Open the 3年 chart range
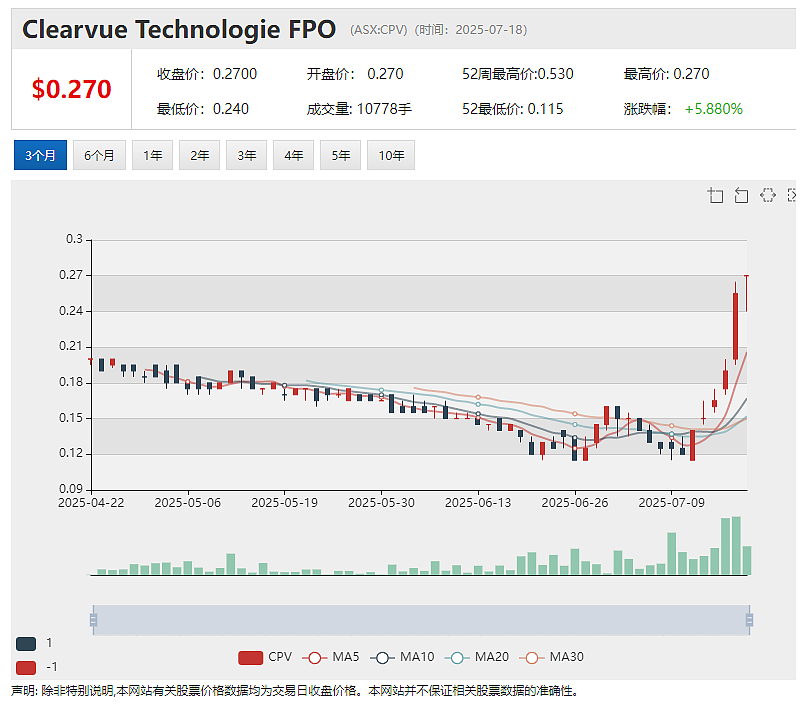Screen dimensions: 805x710 tap(246, 155)
